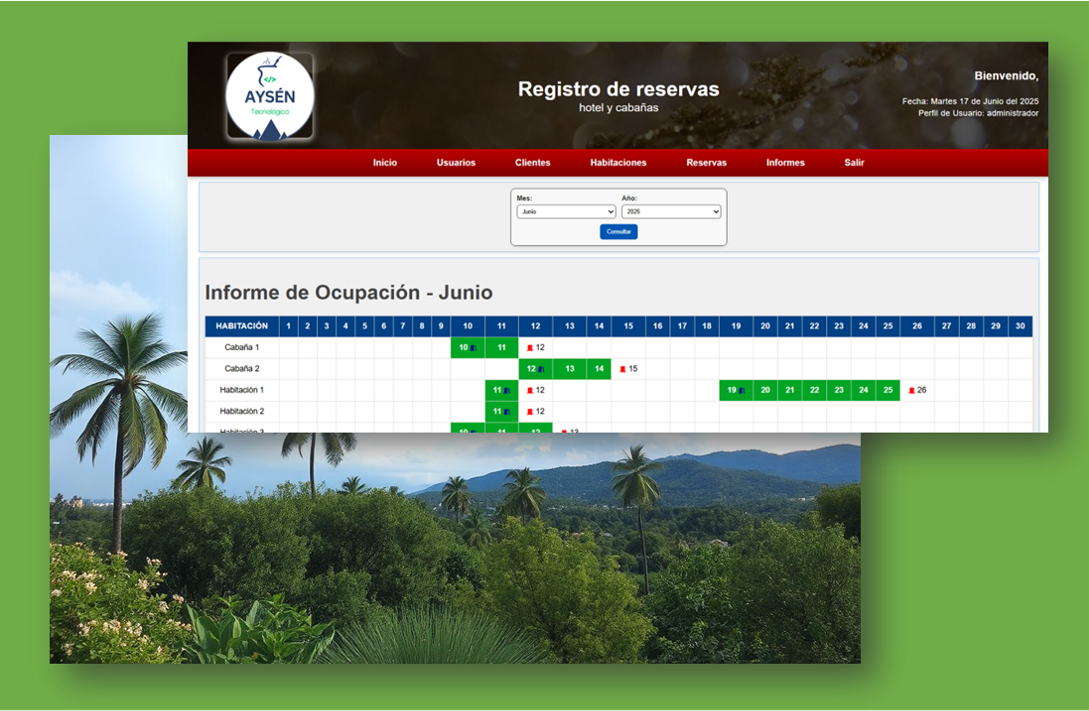The height and width of the screenshot is (711, 1089).
Task: Click the blue icon on Cabaña 2 day 12
Action: coord(541,369)
